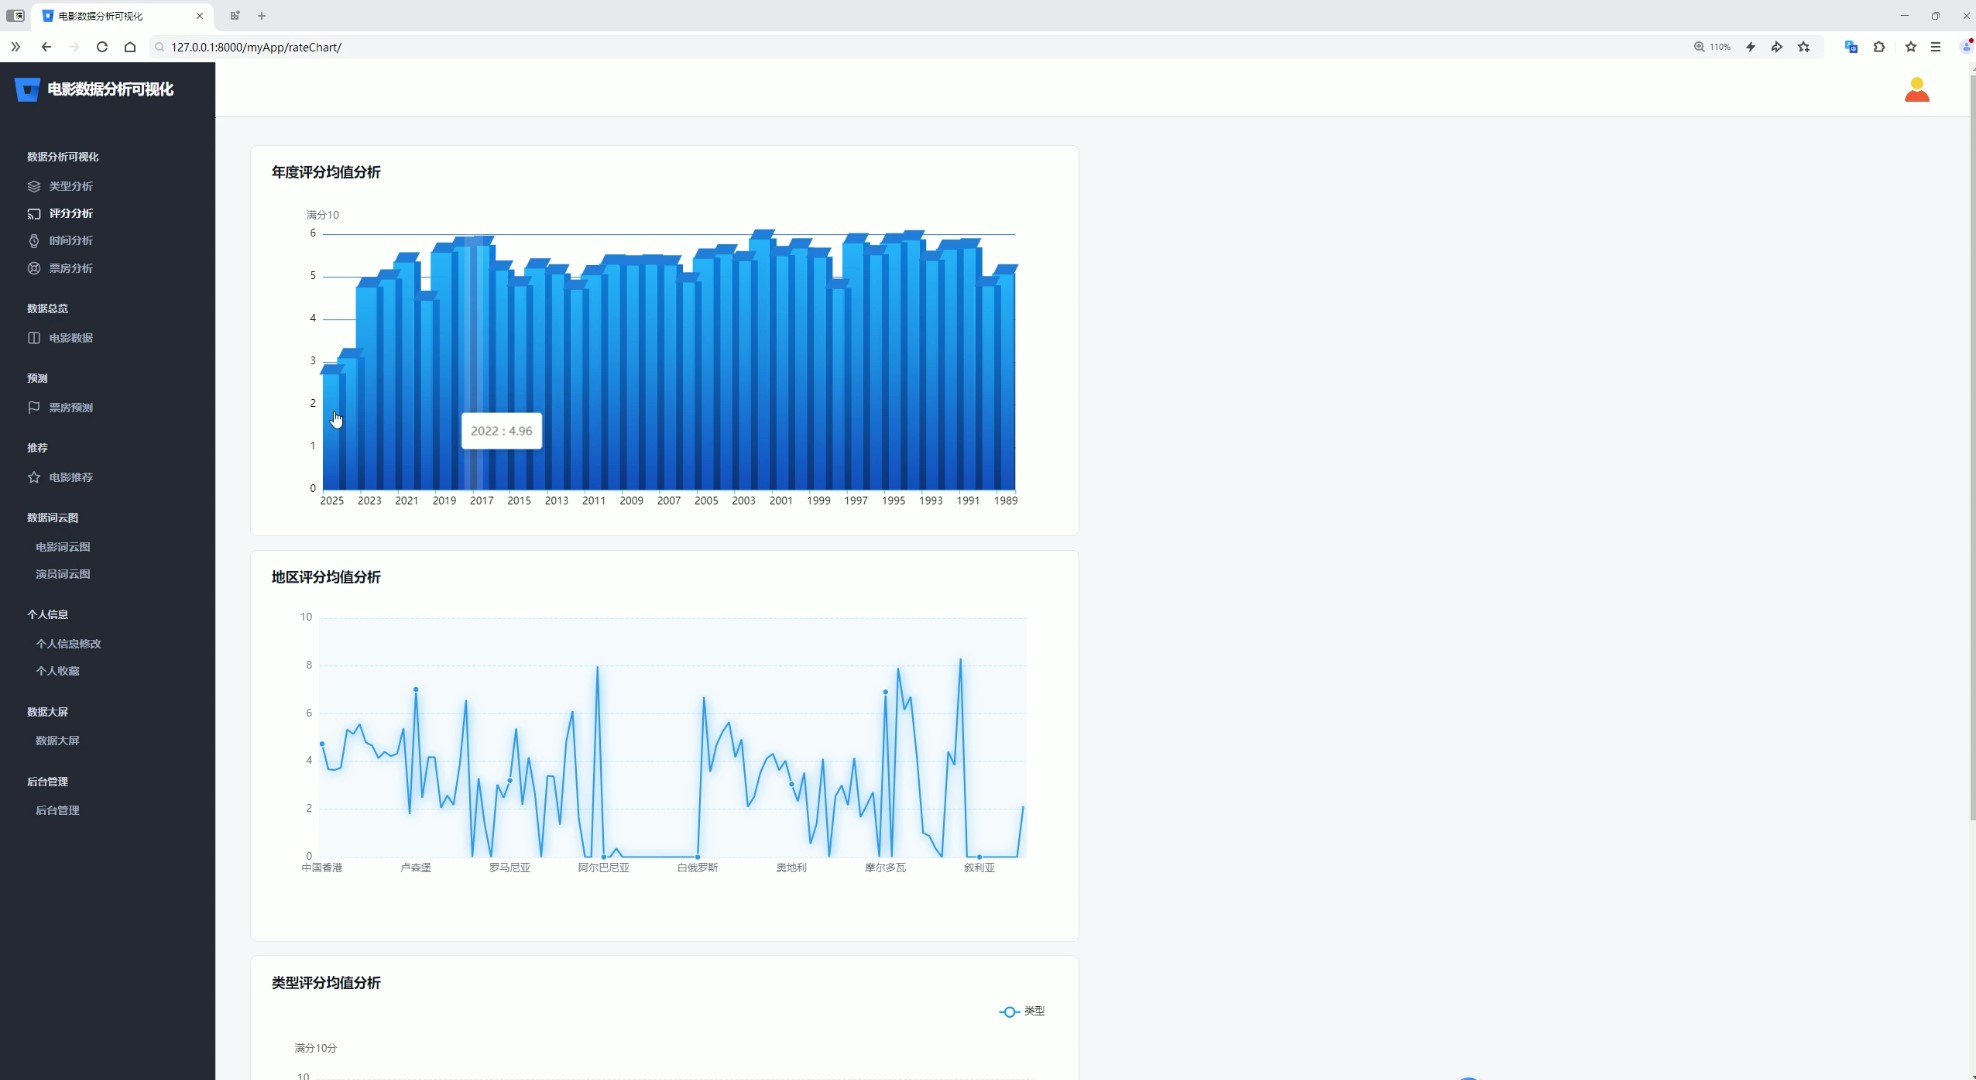Click the vertical page scrollbar

point(1971,450)
